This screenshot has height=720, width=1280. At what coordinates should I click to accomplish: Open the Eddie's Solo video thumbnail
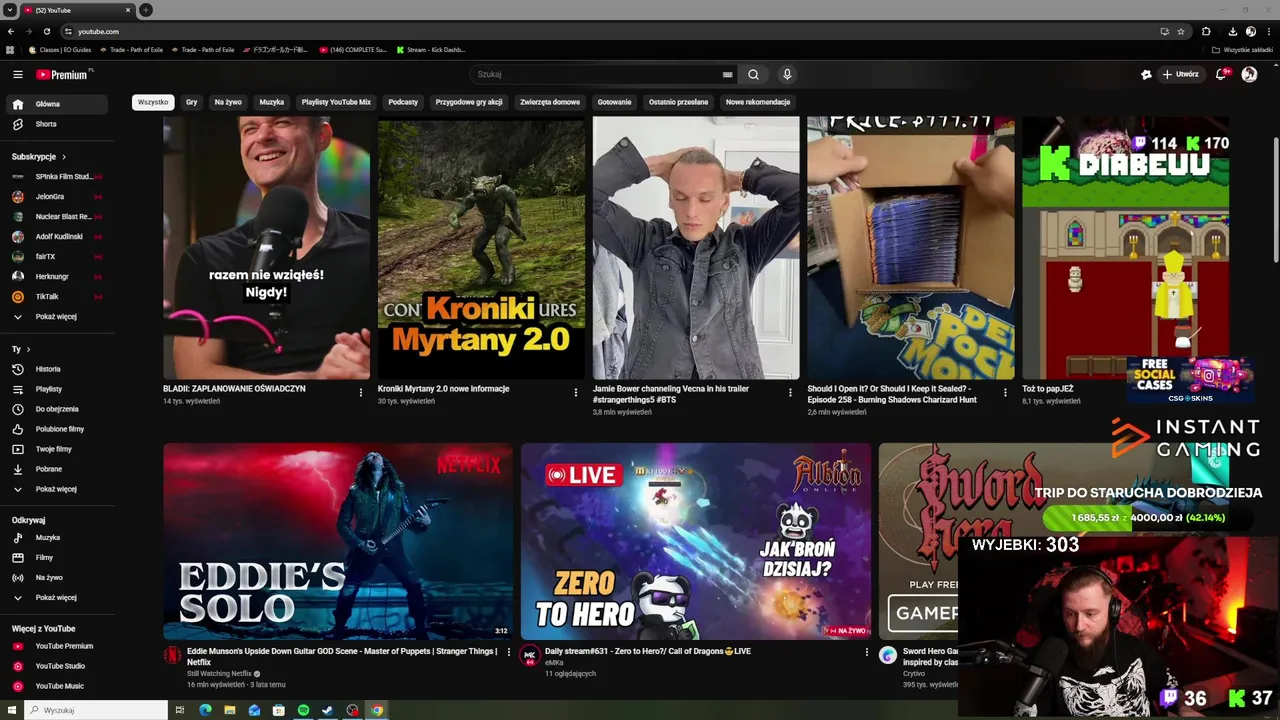click(x=338, y=541)
